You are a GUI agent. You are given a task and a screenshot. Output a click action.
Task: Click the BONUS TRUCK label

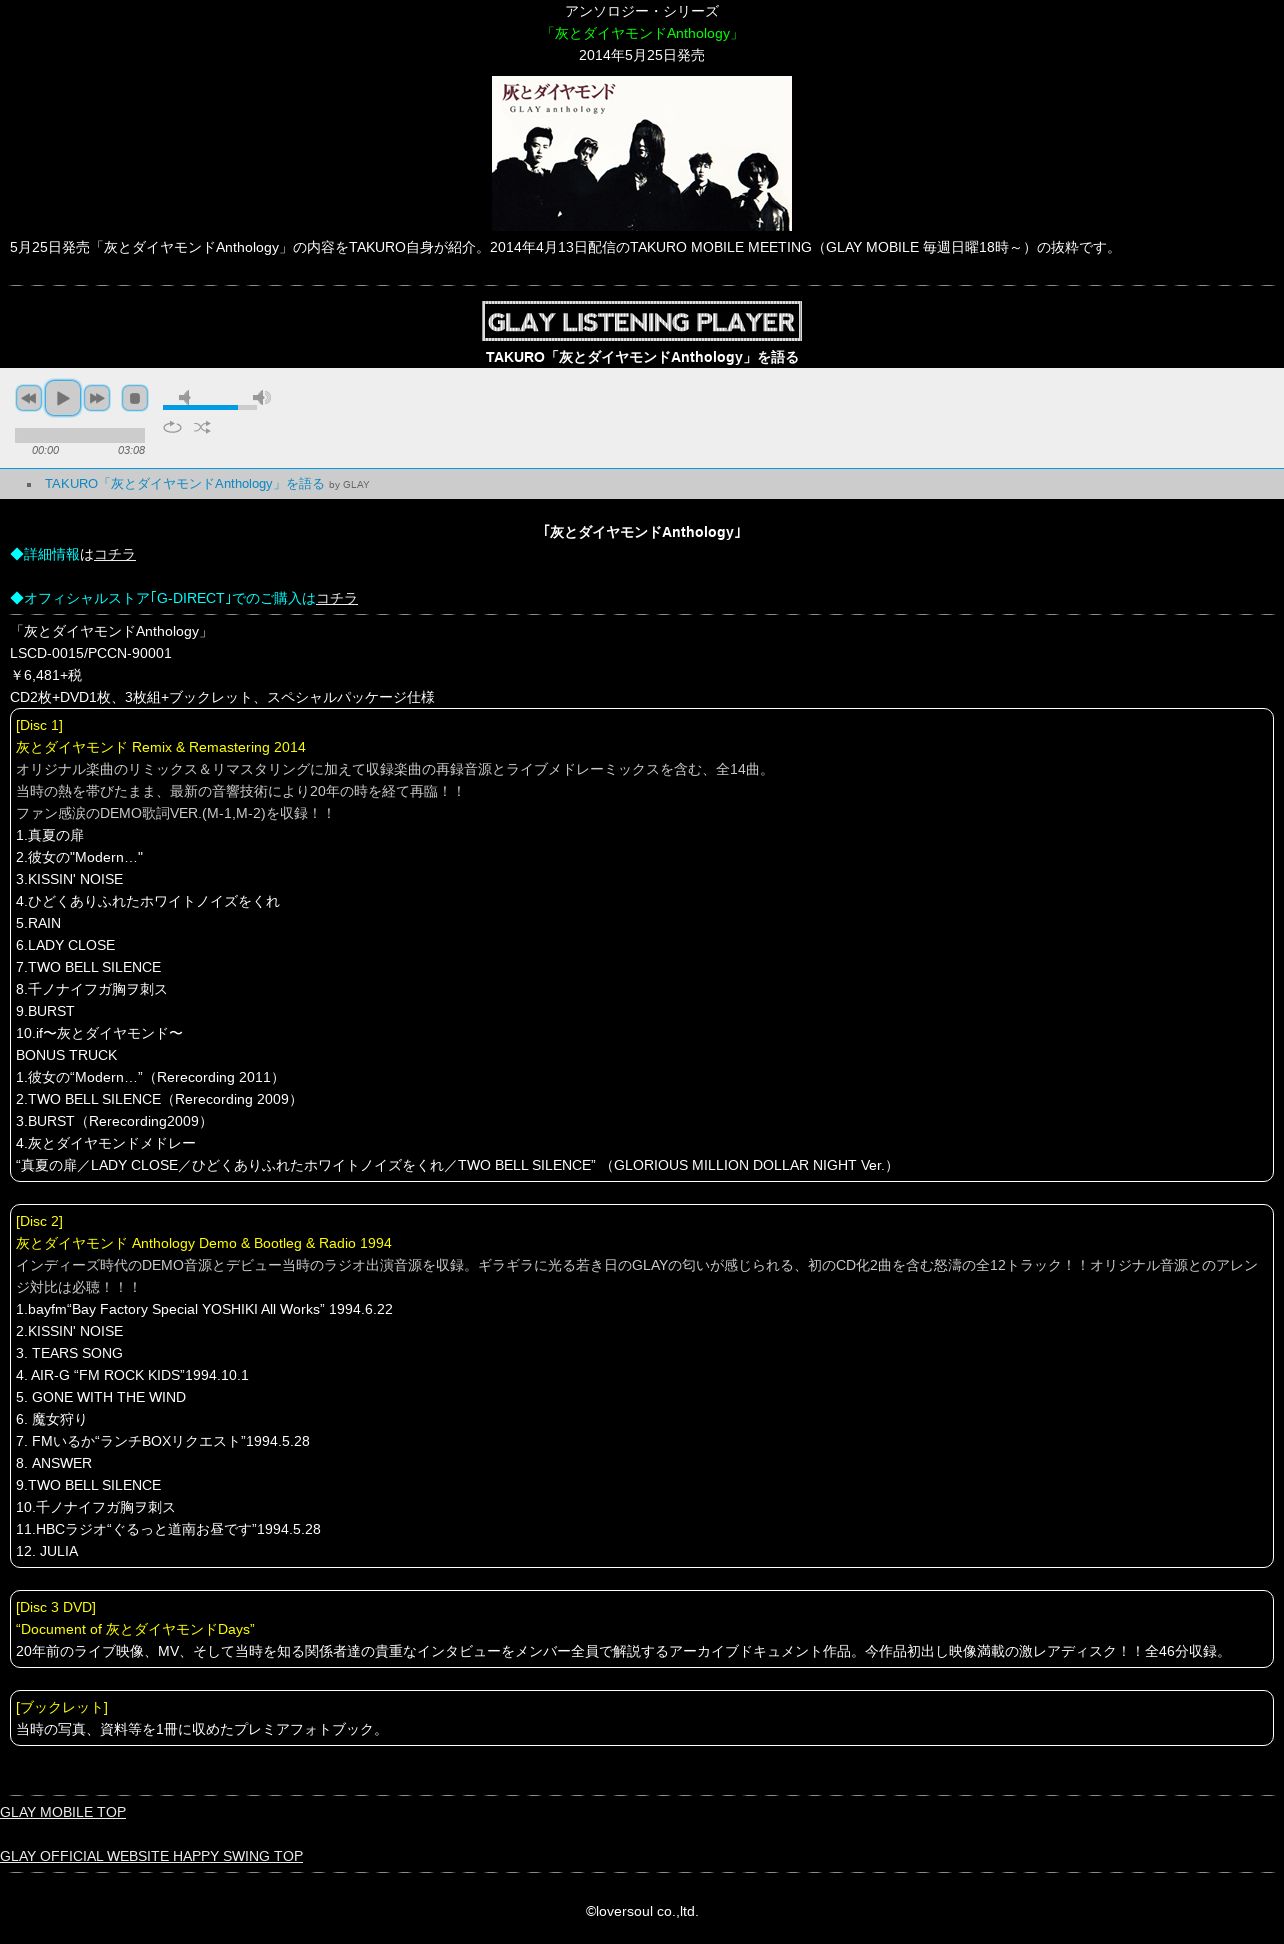click(x=66, y=1055)
